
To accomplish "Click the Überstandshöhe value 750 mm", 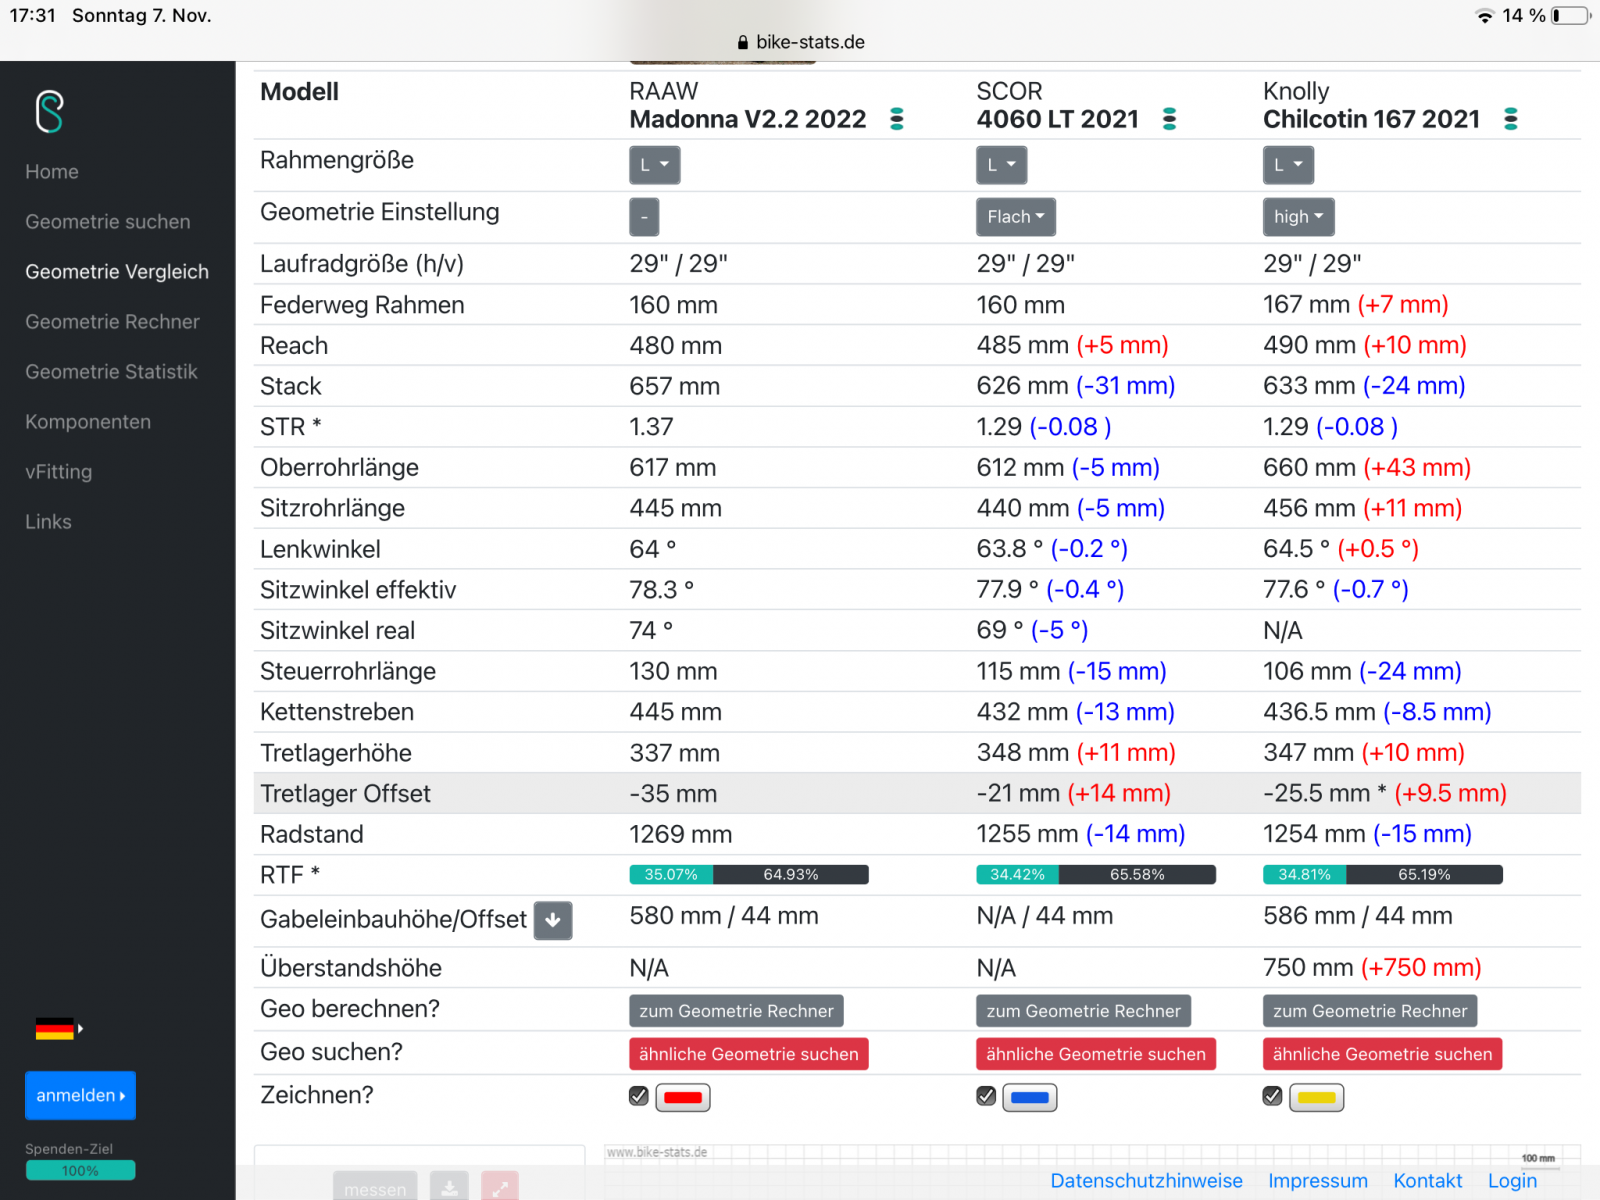I will tap(1308, 968).
